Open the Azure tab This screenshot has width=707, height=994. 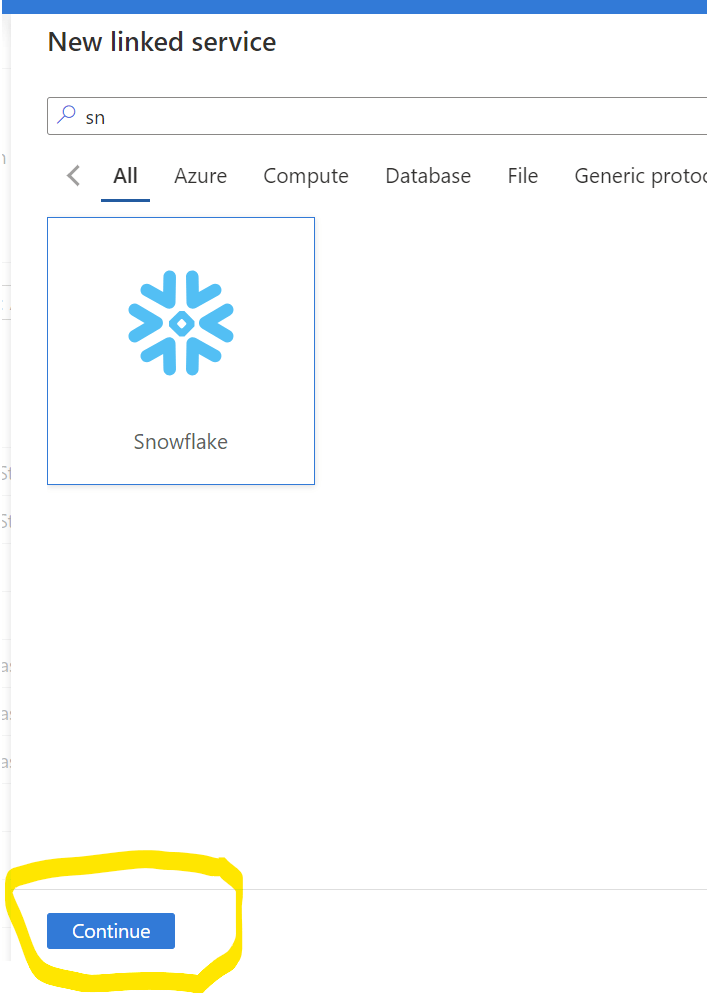point(200,176)
